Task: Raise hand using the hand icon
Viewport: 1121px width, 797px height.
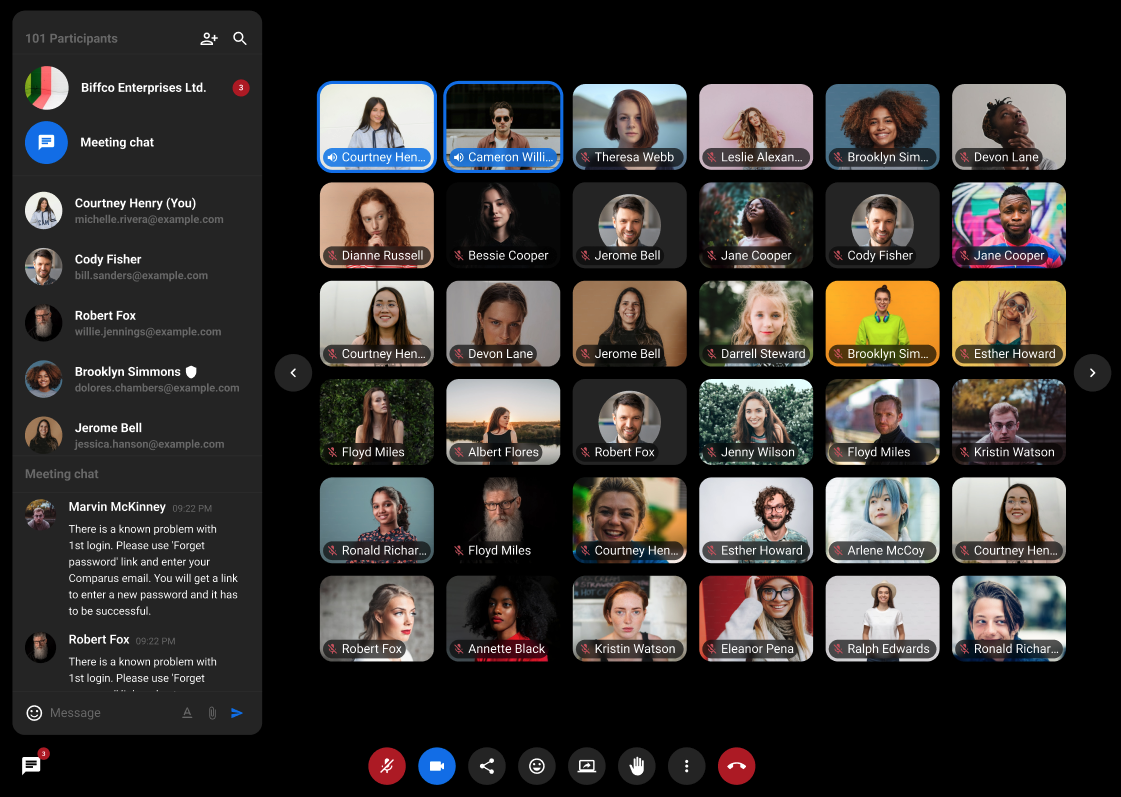Action: click(x=637, y=766)
